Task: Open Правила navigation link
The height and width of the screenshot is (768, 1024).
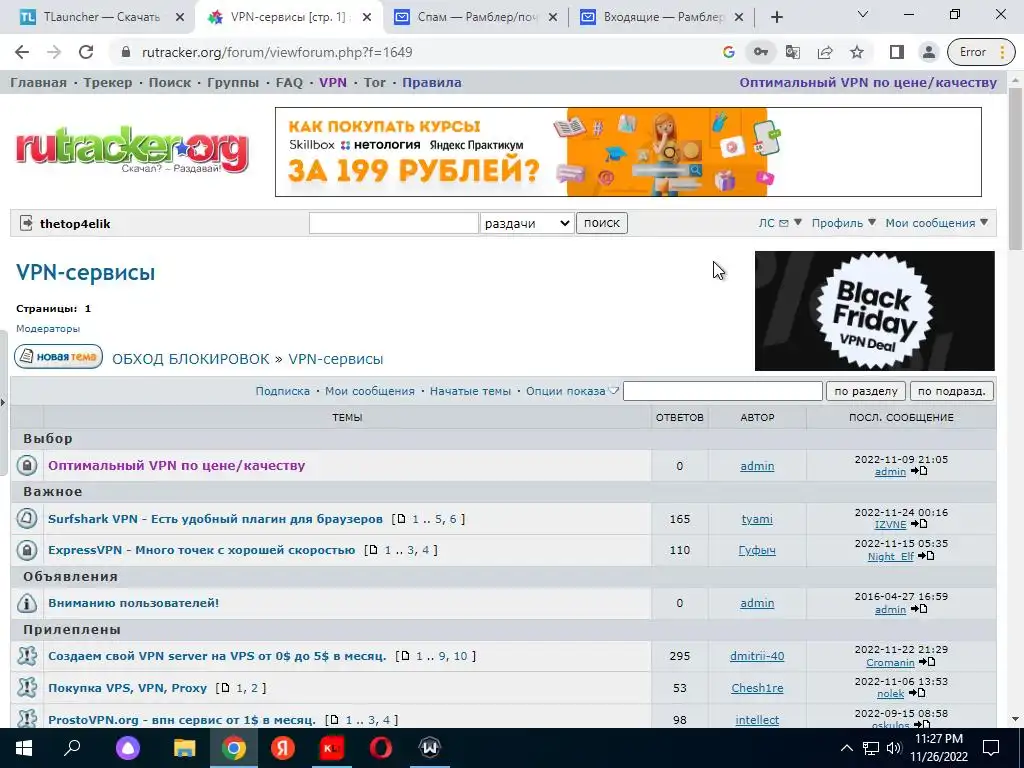Action: [x=432, y=82]
